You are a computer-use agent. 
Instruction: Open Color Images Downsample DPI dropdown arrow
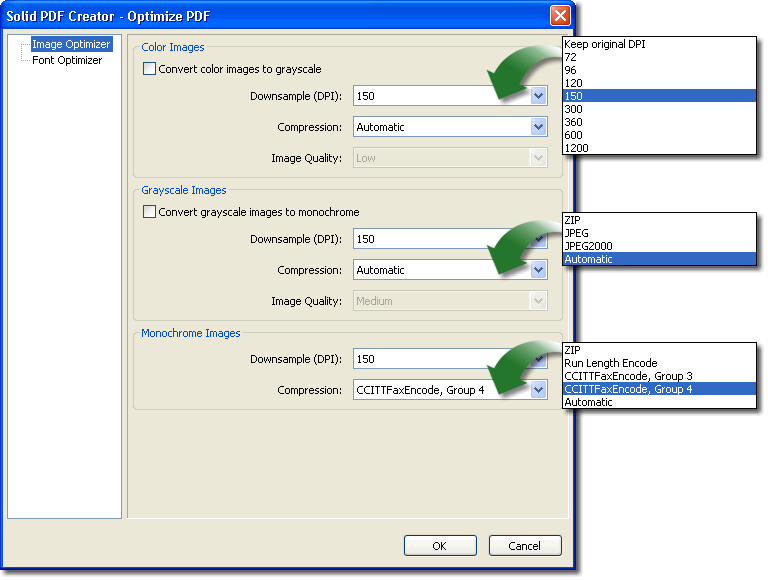pos(538,96)
